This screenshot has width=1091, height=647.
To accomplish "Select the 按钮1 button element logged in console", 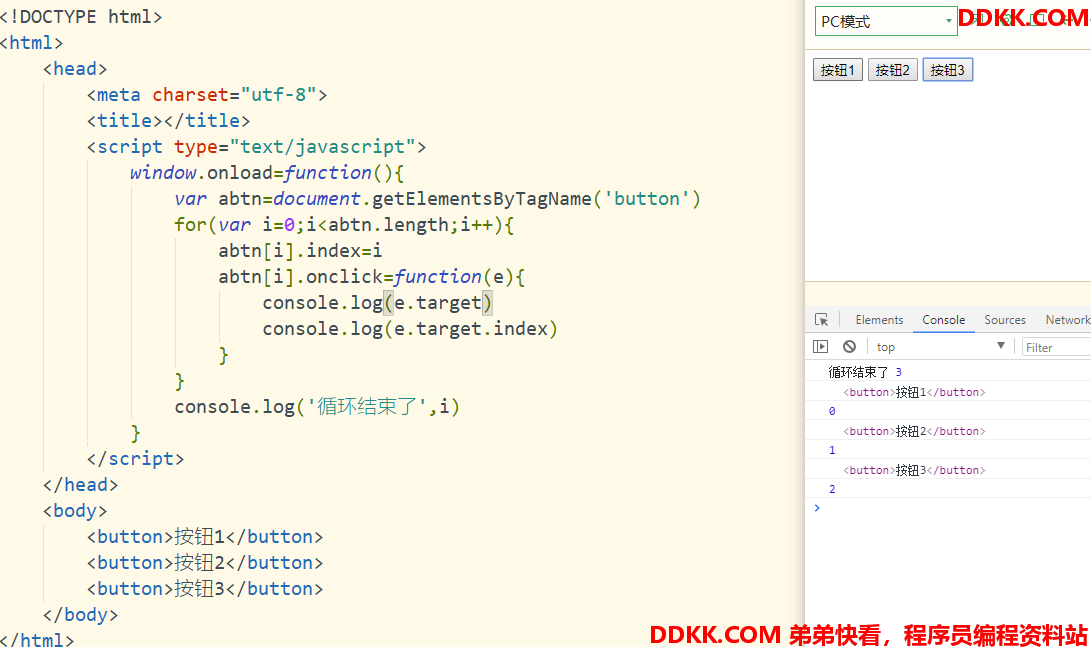I will coord(914,392).
